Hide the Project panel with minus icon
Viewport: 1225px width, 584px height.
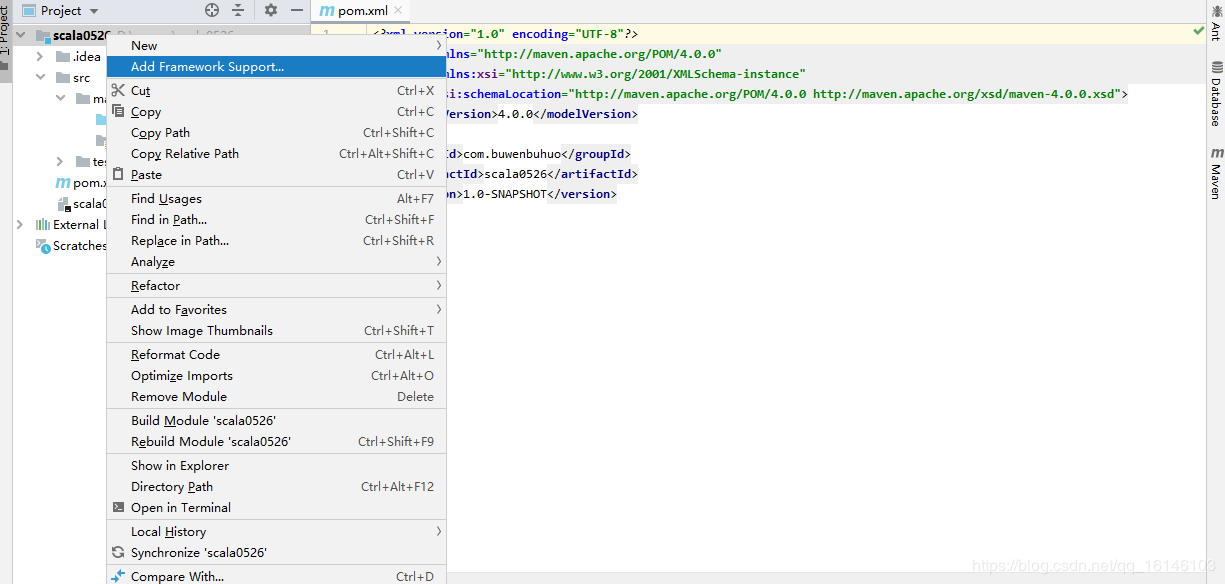pos(297,10)
